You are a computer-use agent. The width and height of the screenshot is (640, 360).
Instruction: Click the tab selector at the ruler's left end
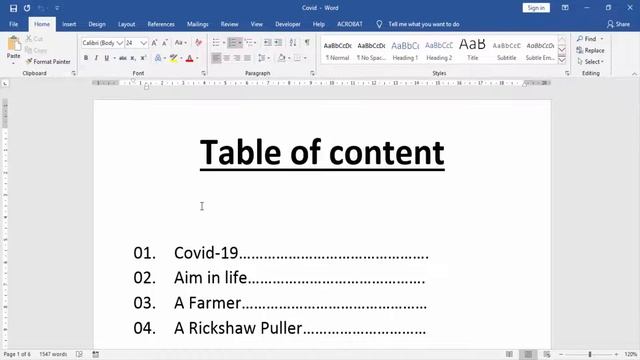tap(5, 83)
